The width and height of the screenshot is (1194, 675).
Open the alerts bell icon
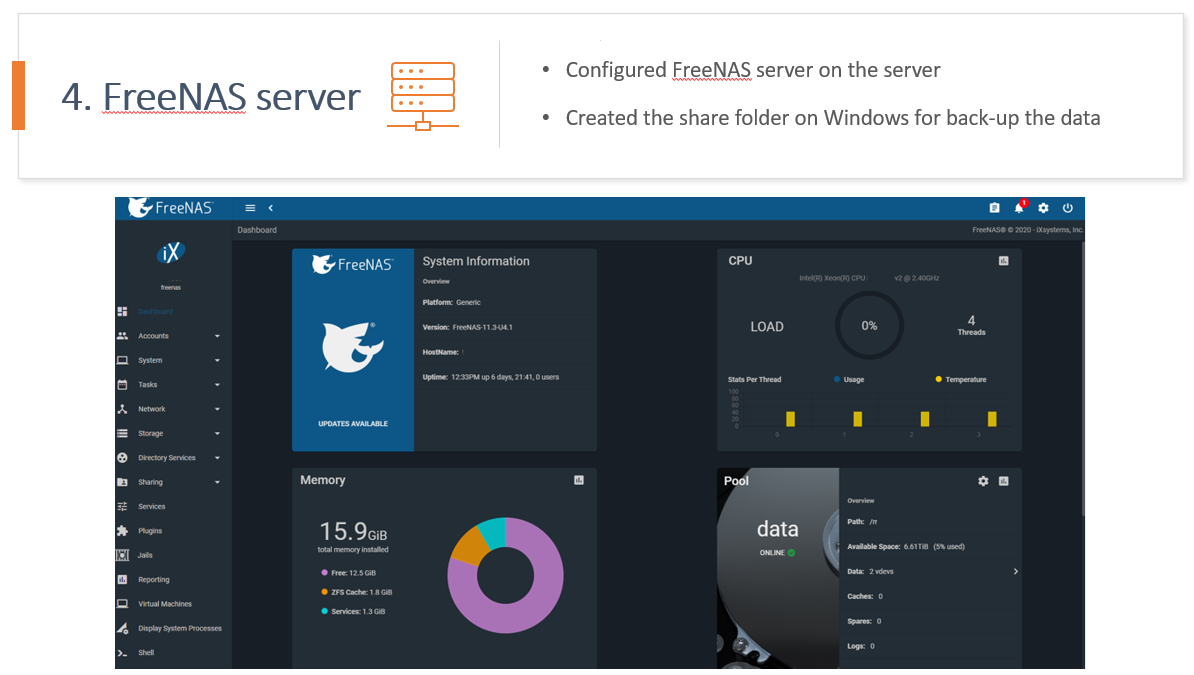click(x=1019, y=207)
